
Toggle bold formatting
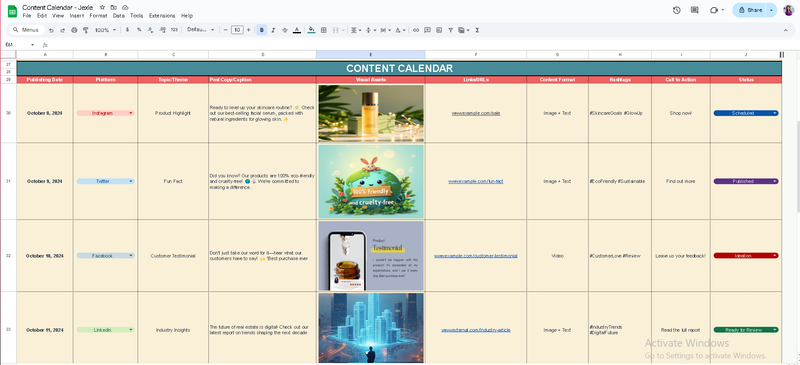click(262, 30)
